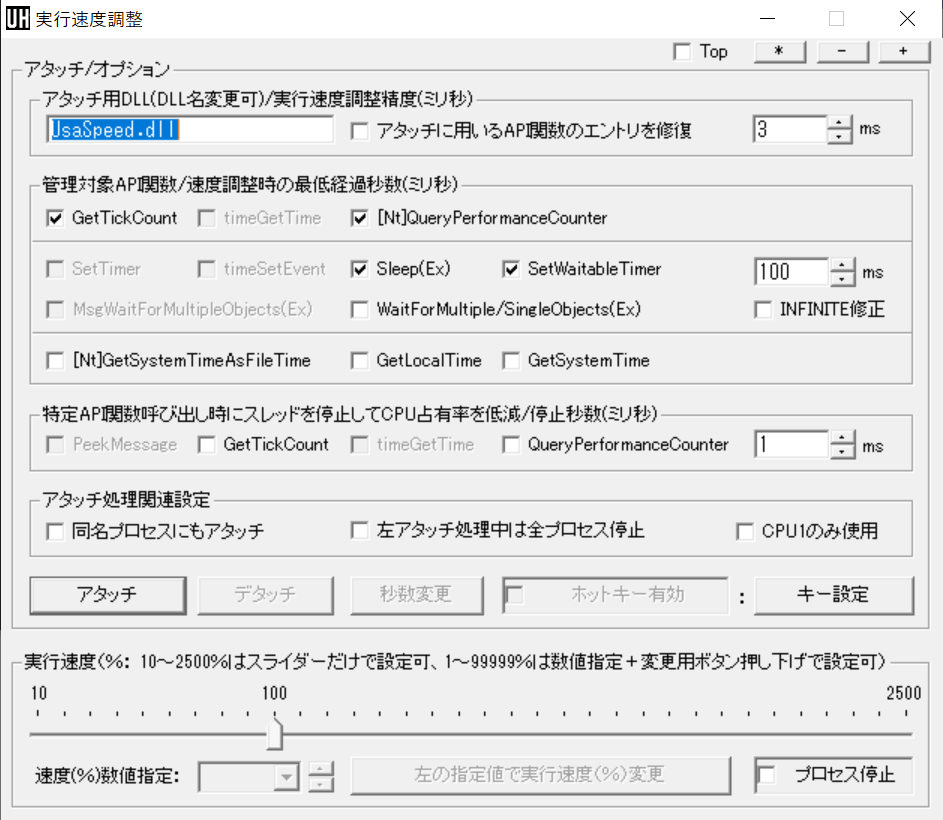Image resolution: width=943 pixels, height=820 pixels.
Task: Decrease the 100 ms value with down arrow
Action: tap(843, 279)
